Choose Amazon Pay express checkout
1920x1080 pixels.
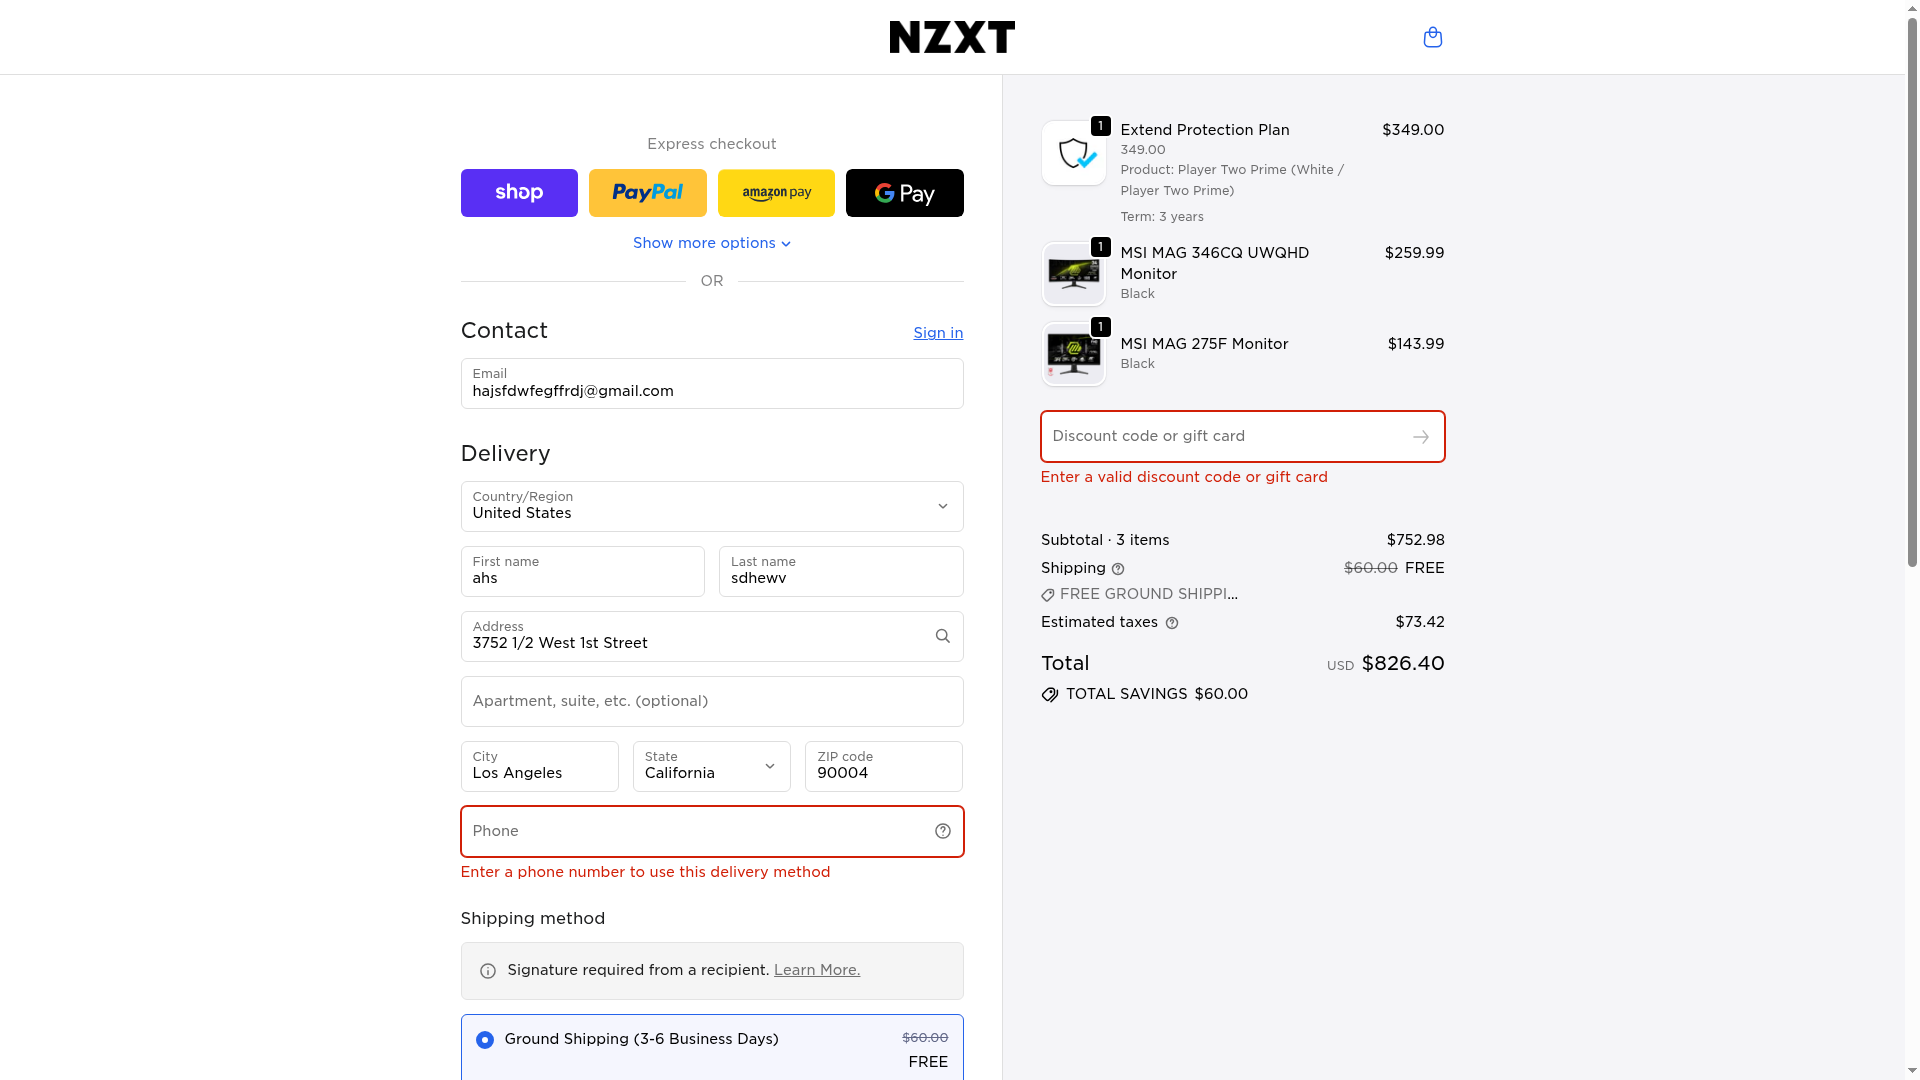click(x=776, y=193)
